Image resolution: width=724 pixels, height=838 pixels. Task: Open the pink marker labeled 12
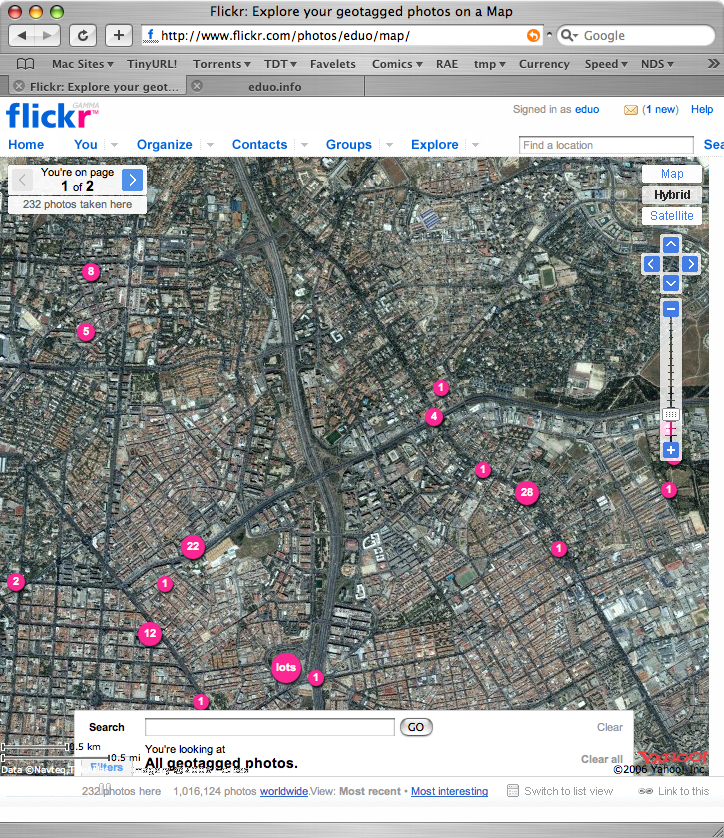[150, 634]
